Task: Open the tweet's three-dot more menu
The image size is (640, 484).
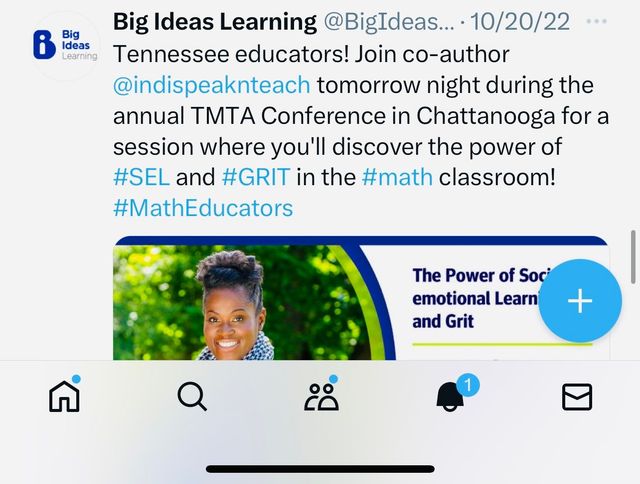Action: (x=596, y=21)
